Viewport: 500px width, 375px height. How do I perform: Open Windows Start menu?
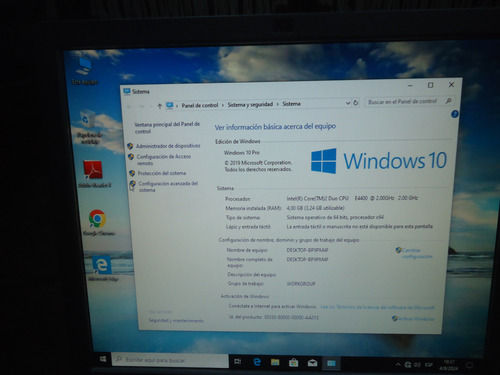coord(103,359)
